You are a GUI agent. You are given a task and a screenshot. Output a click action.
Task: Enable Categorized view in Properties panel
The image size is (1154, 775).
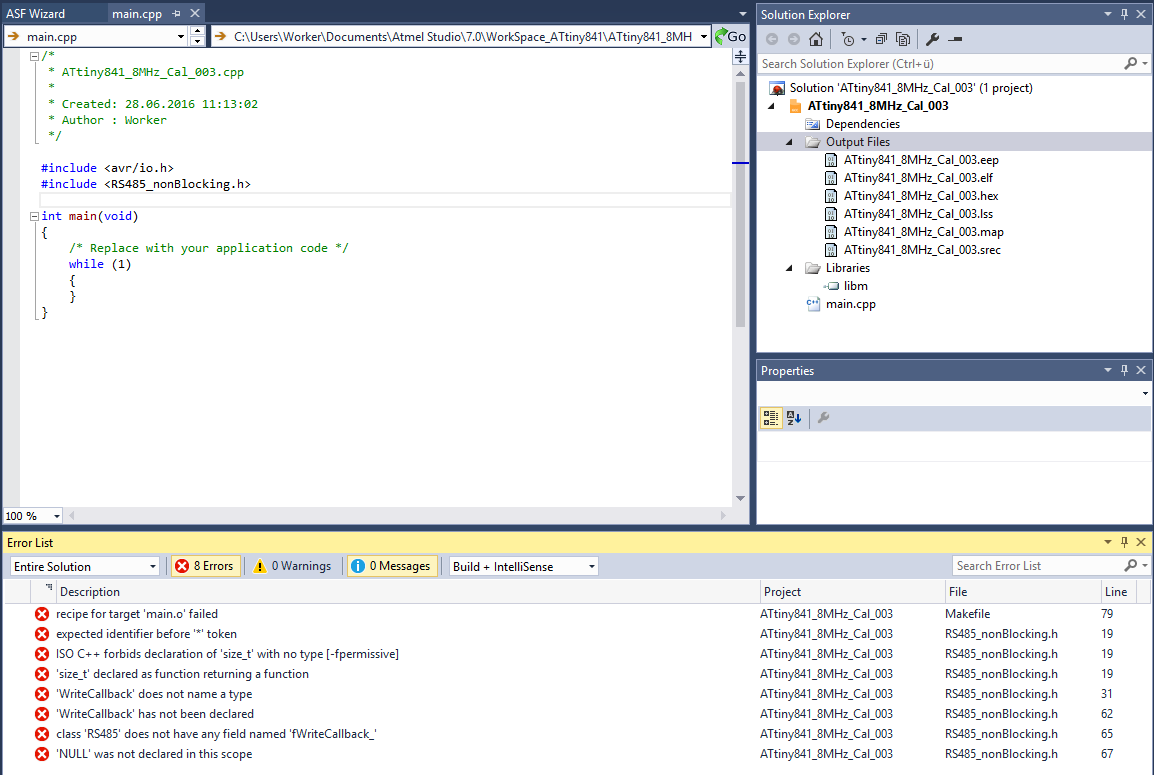(770, 418)
